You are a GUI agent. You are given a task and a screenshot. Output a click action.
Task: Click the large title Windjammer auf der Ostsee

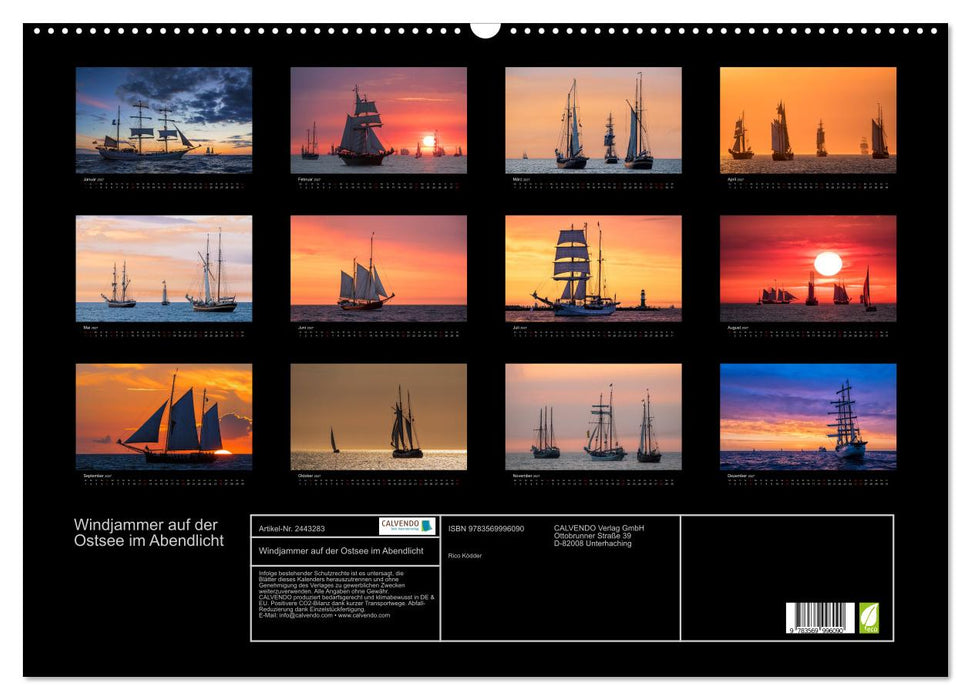coord(149,533)
